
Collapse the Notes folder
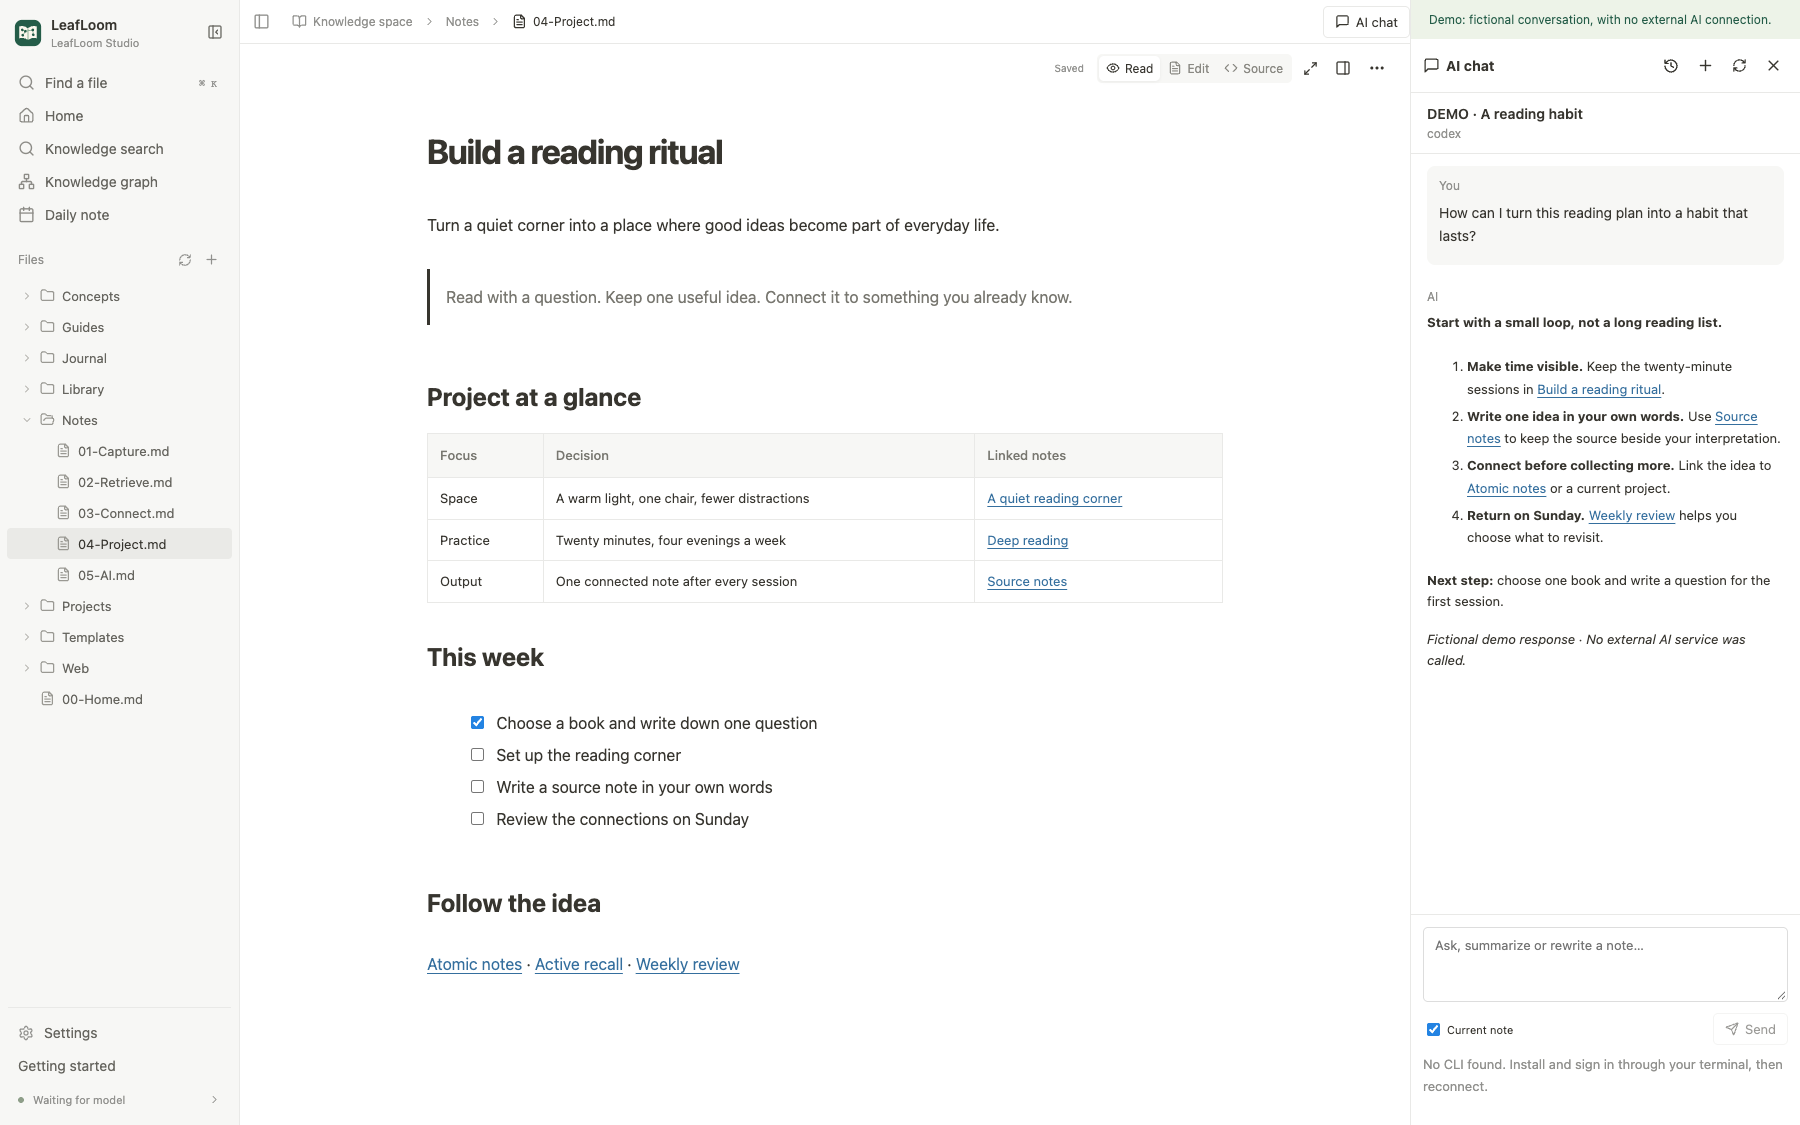pyautogui.click(x=27, y=420)
